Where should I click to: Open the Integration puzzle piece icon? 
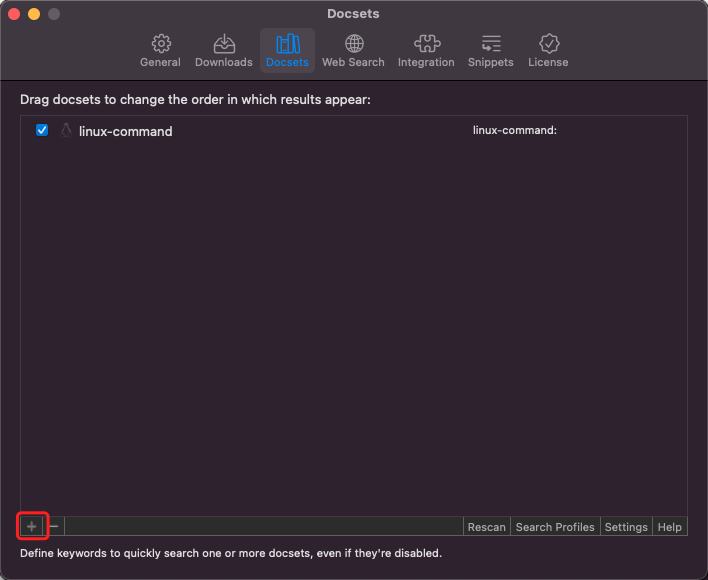coord(426,44)
